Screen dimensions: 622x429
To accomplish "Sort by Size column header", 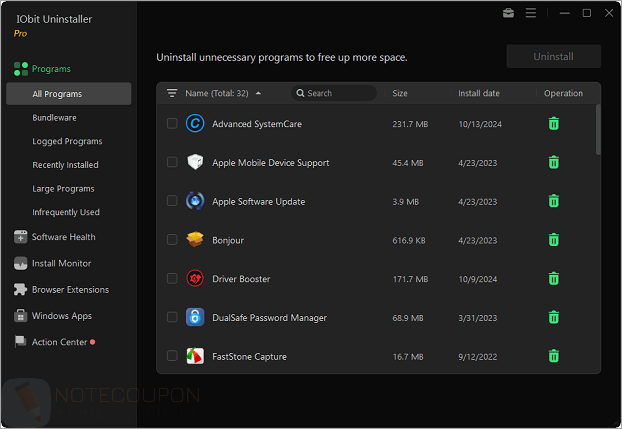I will (x=400, y=93).
